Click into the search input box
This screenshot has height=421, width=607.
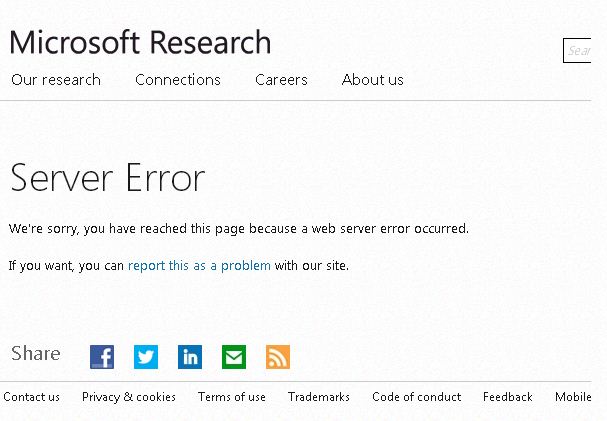tap(580, 50)
